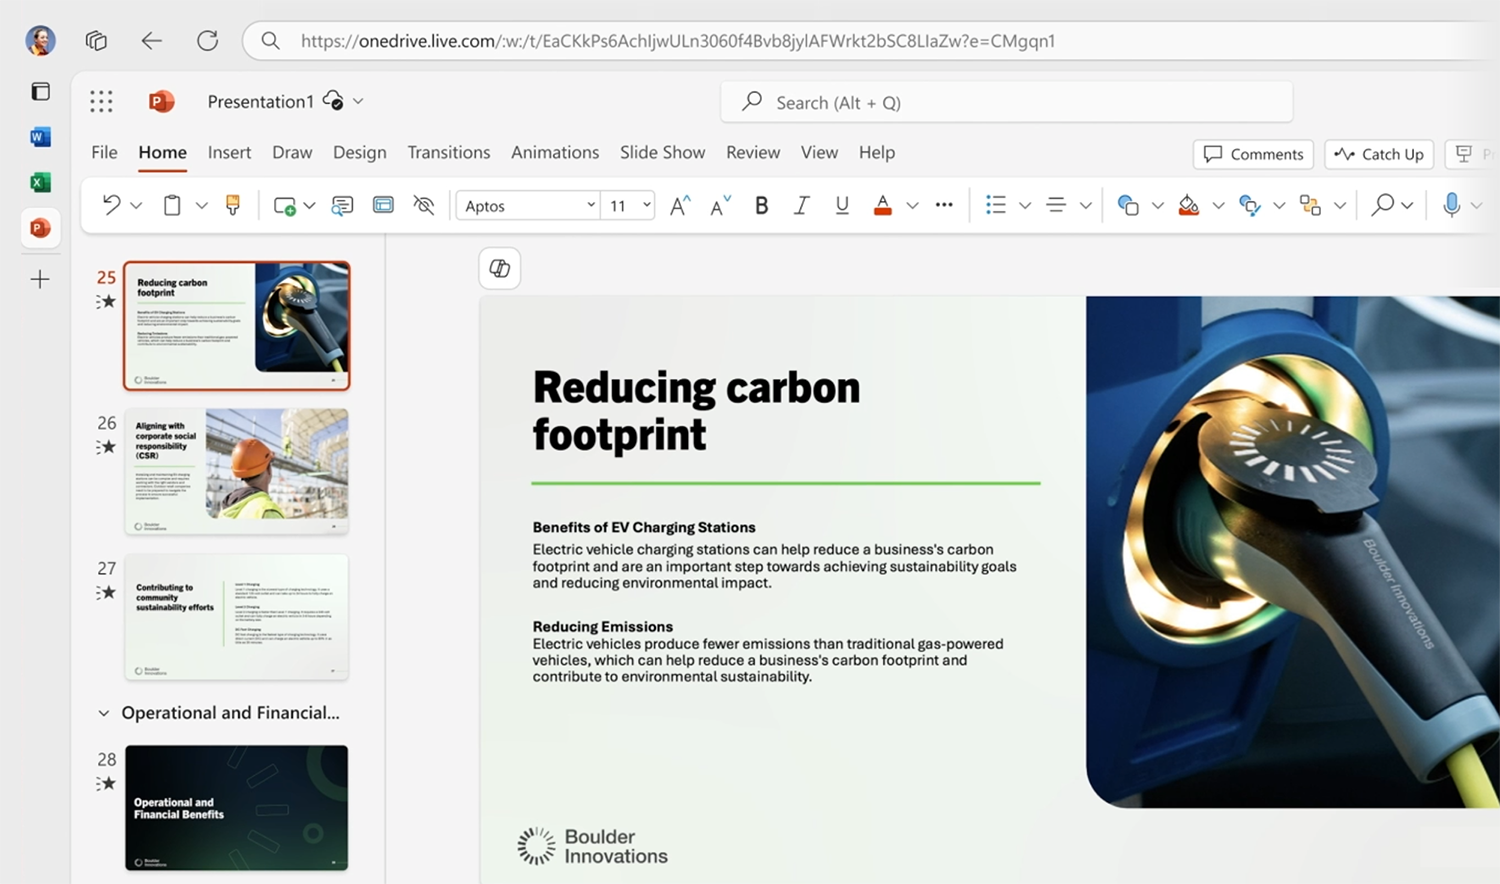Open Excel from the browser sidebar

pyautogui.click(x=40, y=182)
